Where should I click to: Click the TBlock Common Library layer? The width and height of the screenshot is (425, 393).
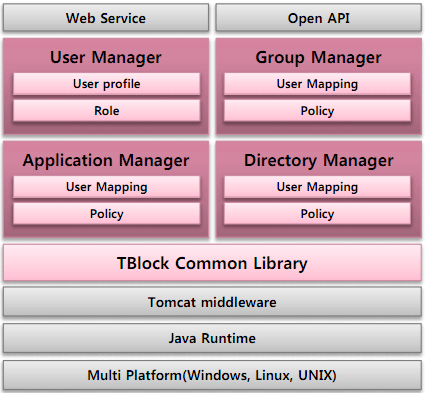212,263
